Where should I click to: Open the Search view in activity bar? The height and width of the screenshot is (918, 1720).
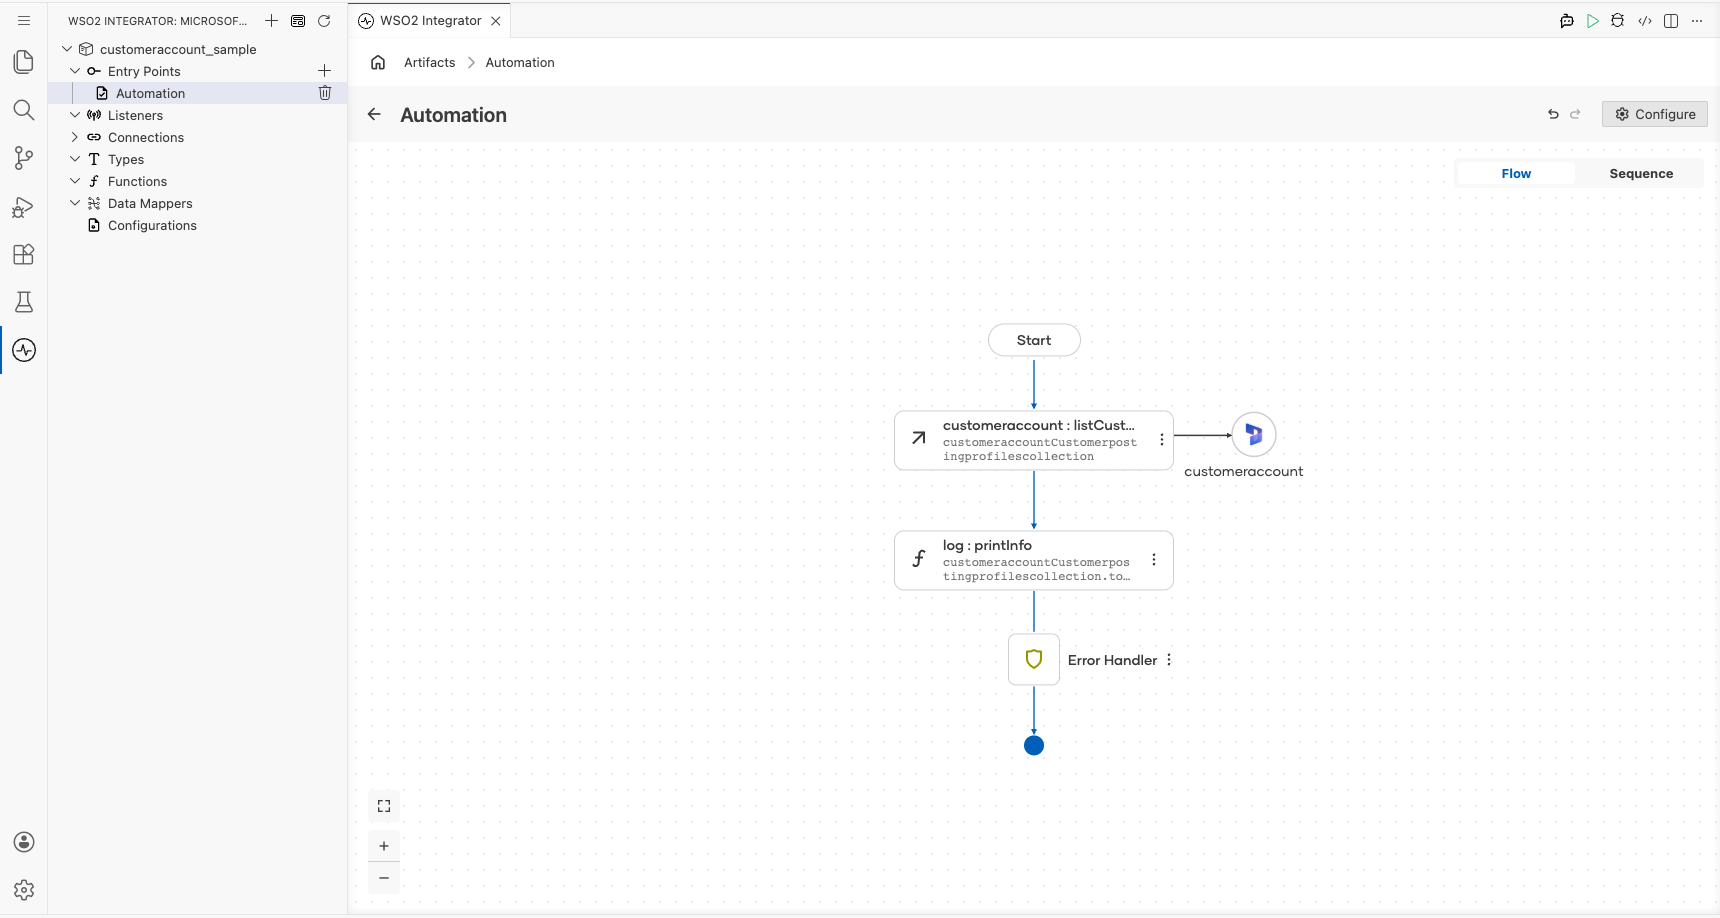(24, 110)
